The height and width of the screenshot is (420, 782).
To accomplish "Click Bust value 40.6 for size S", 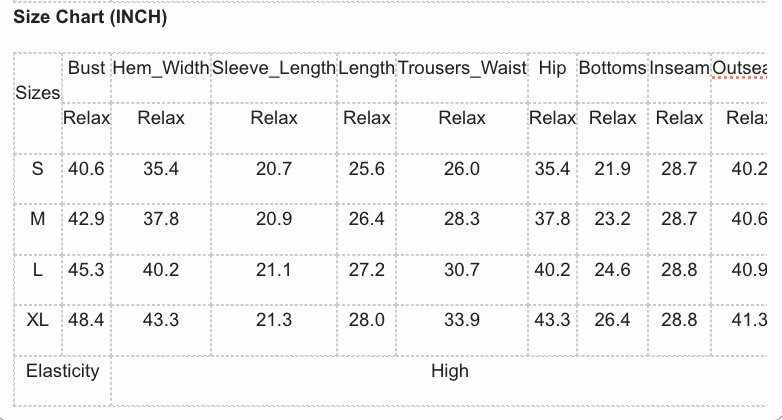I will point(86,169).
